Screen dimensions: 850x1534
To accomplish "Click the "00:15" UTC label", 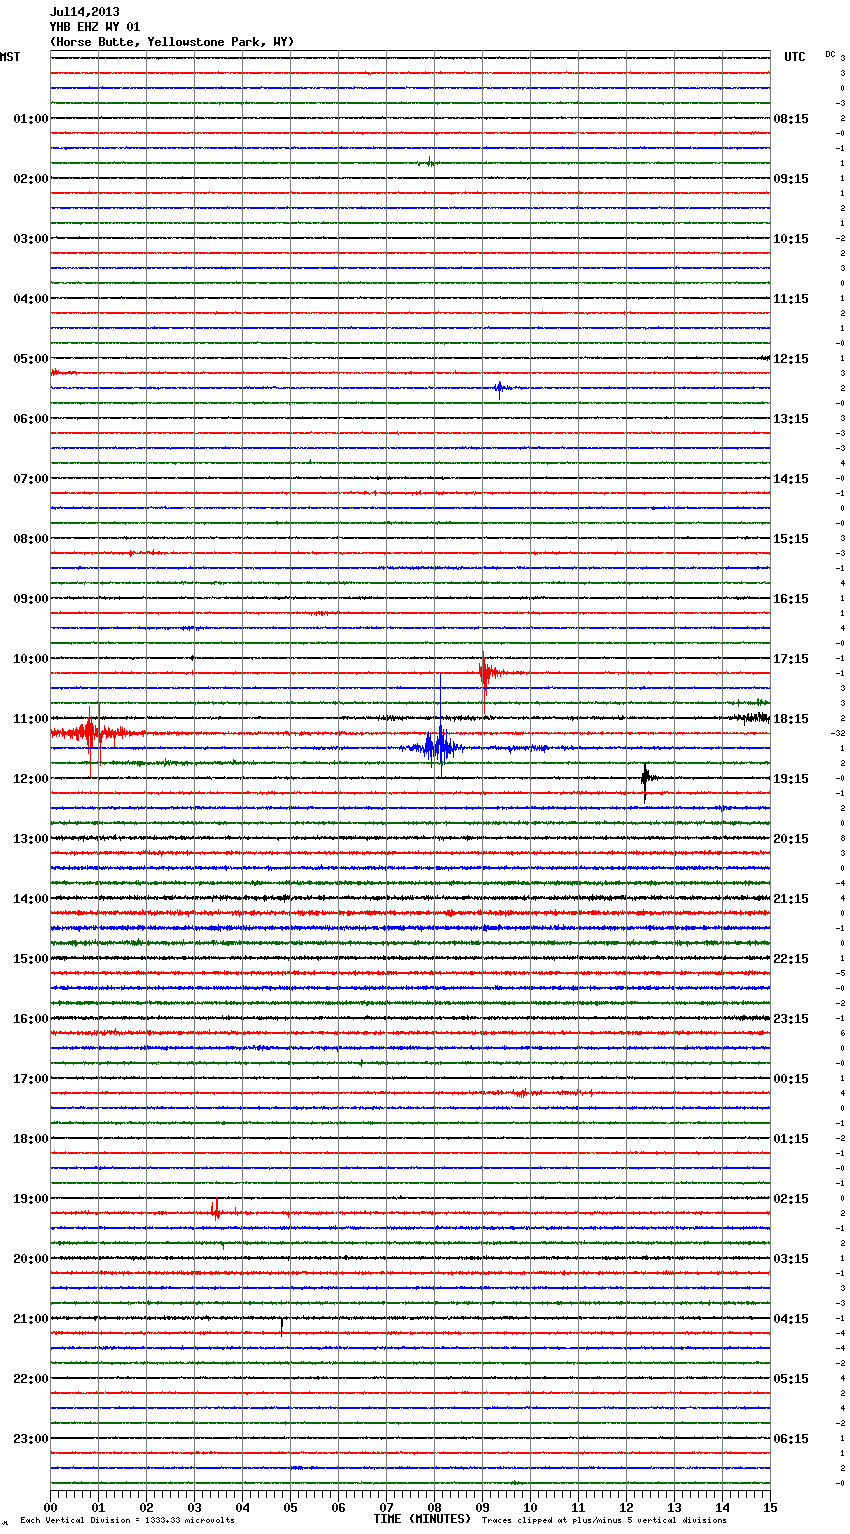I will point(791,1079).
